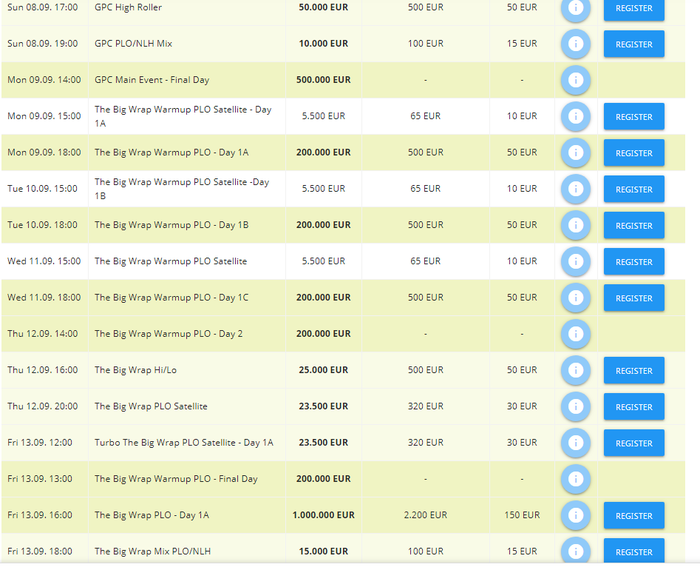Register for Warmup PLO Satellite Day 1A
The height and width of the screenshot is (570, 700).
pos(634,116)
